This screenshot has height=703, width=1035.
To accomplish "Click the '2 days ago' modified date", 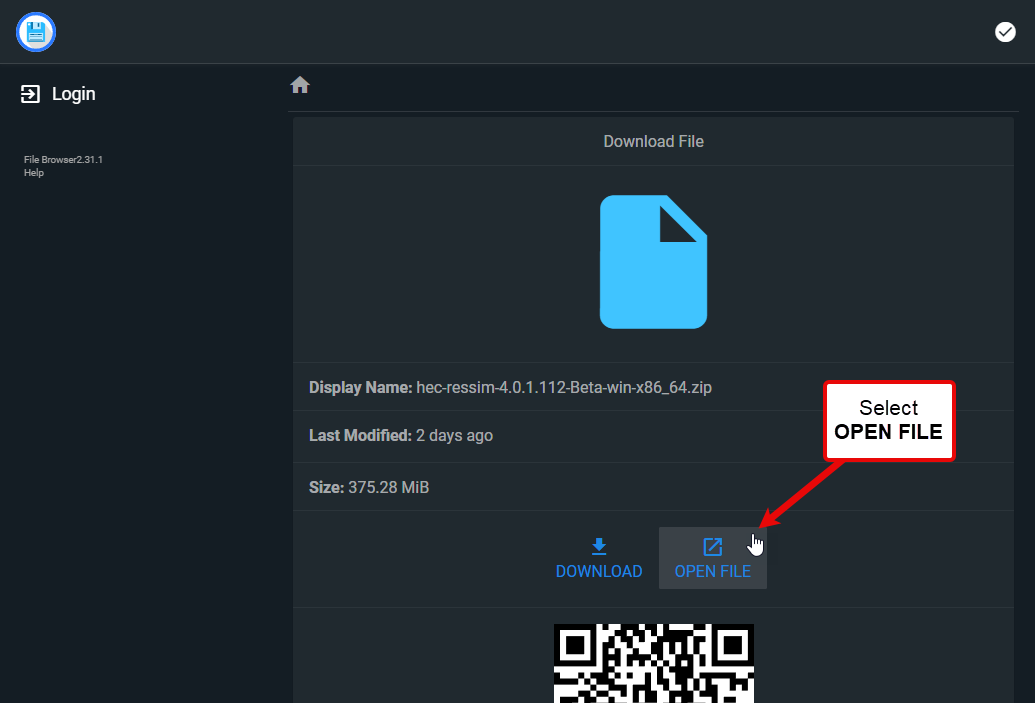I will tap(454, 435).
